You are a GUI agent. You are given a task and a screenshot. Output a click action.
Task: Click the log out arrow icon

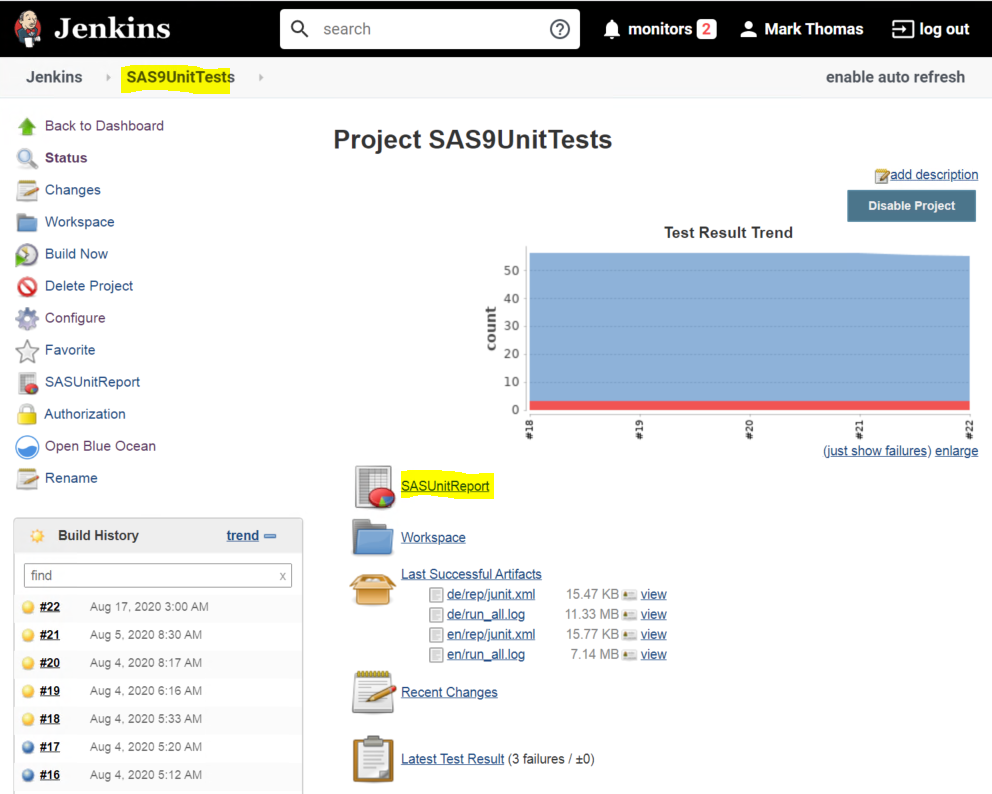coord(903,29)
